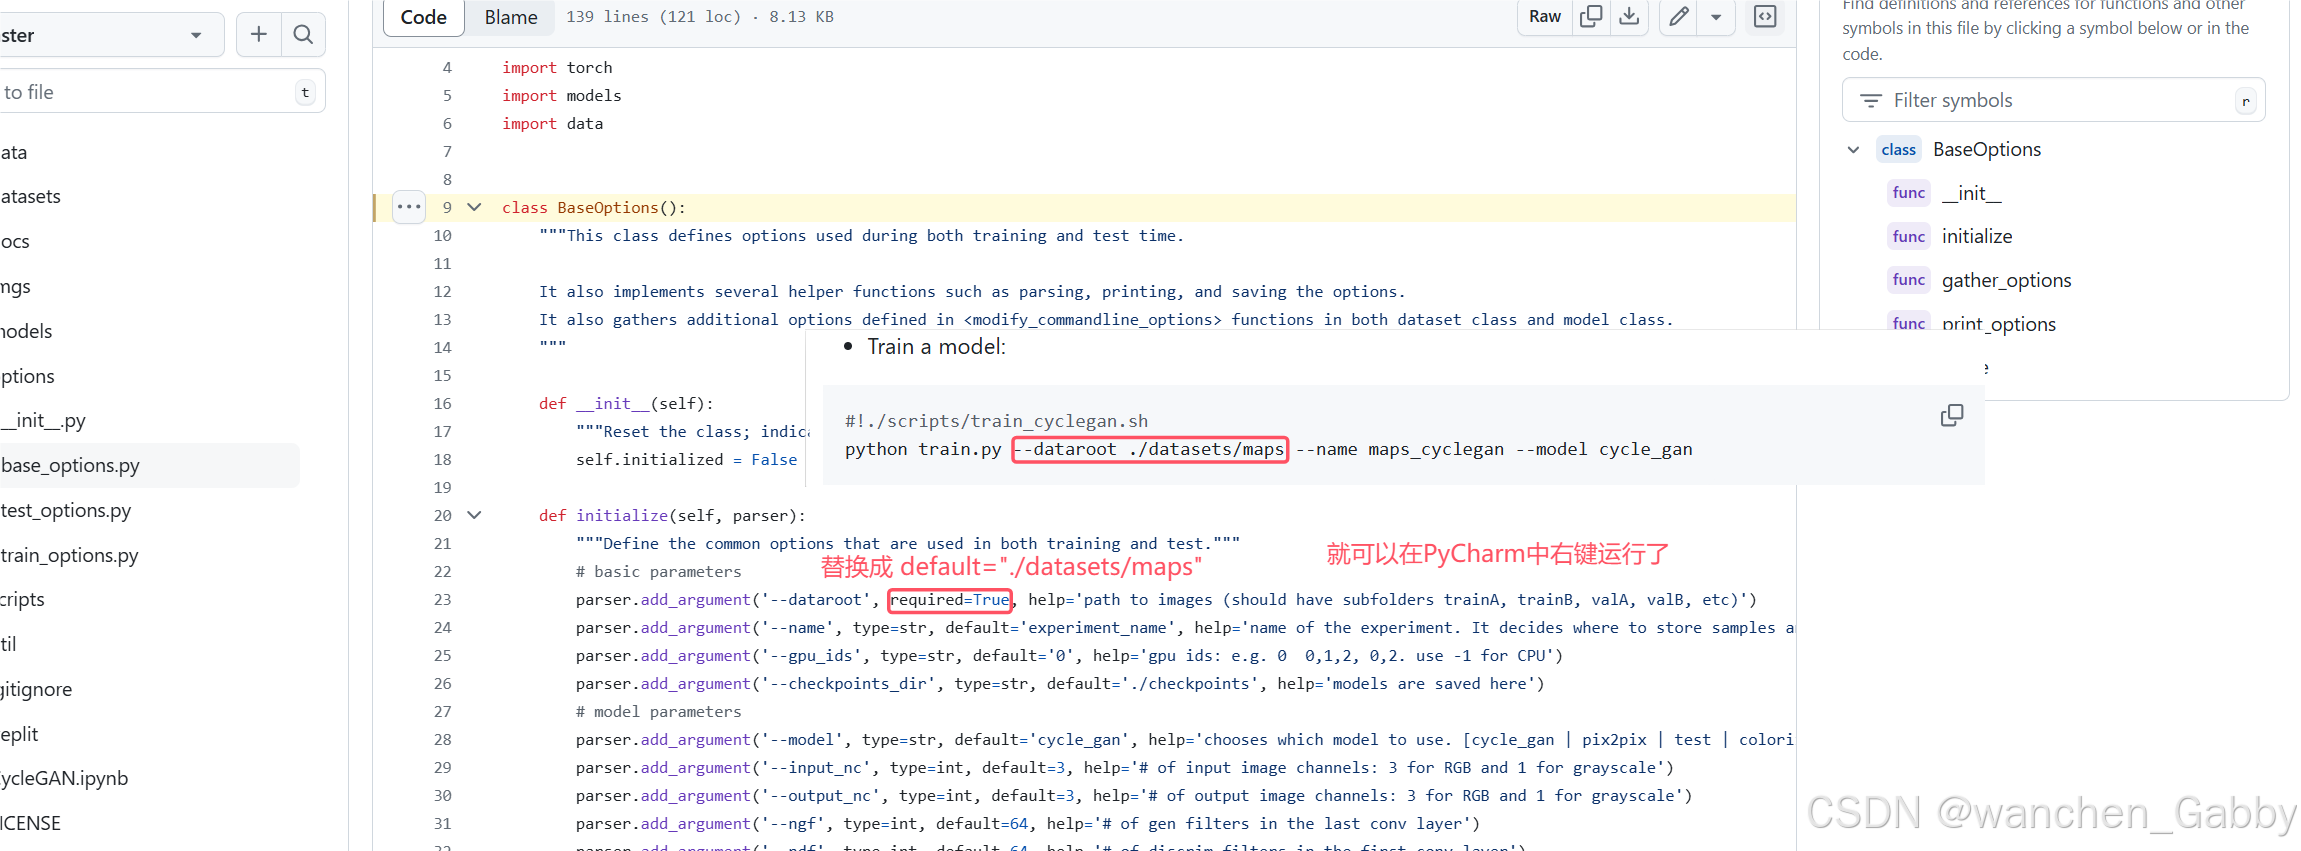
Task: Open test_options.py in file tree
Action: pyautogui.click(x=66, y=511)
